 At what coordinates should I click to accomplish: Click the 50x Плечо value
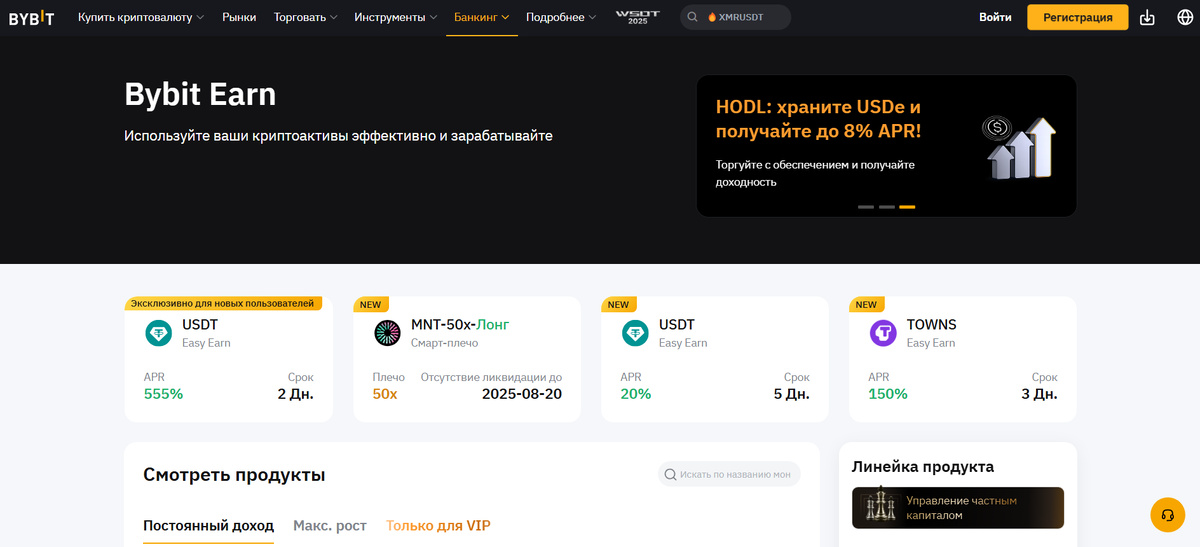click(x=385, y=394)
